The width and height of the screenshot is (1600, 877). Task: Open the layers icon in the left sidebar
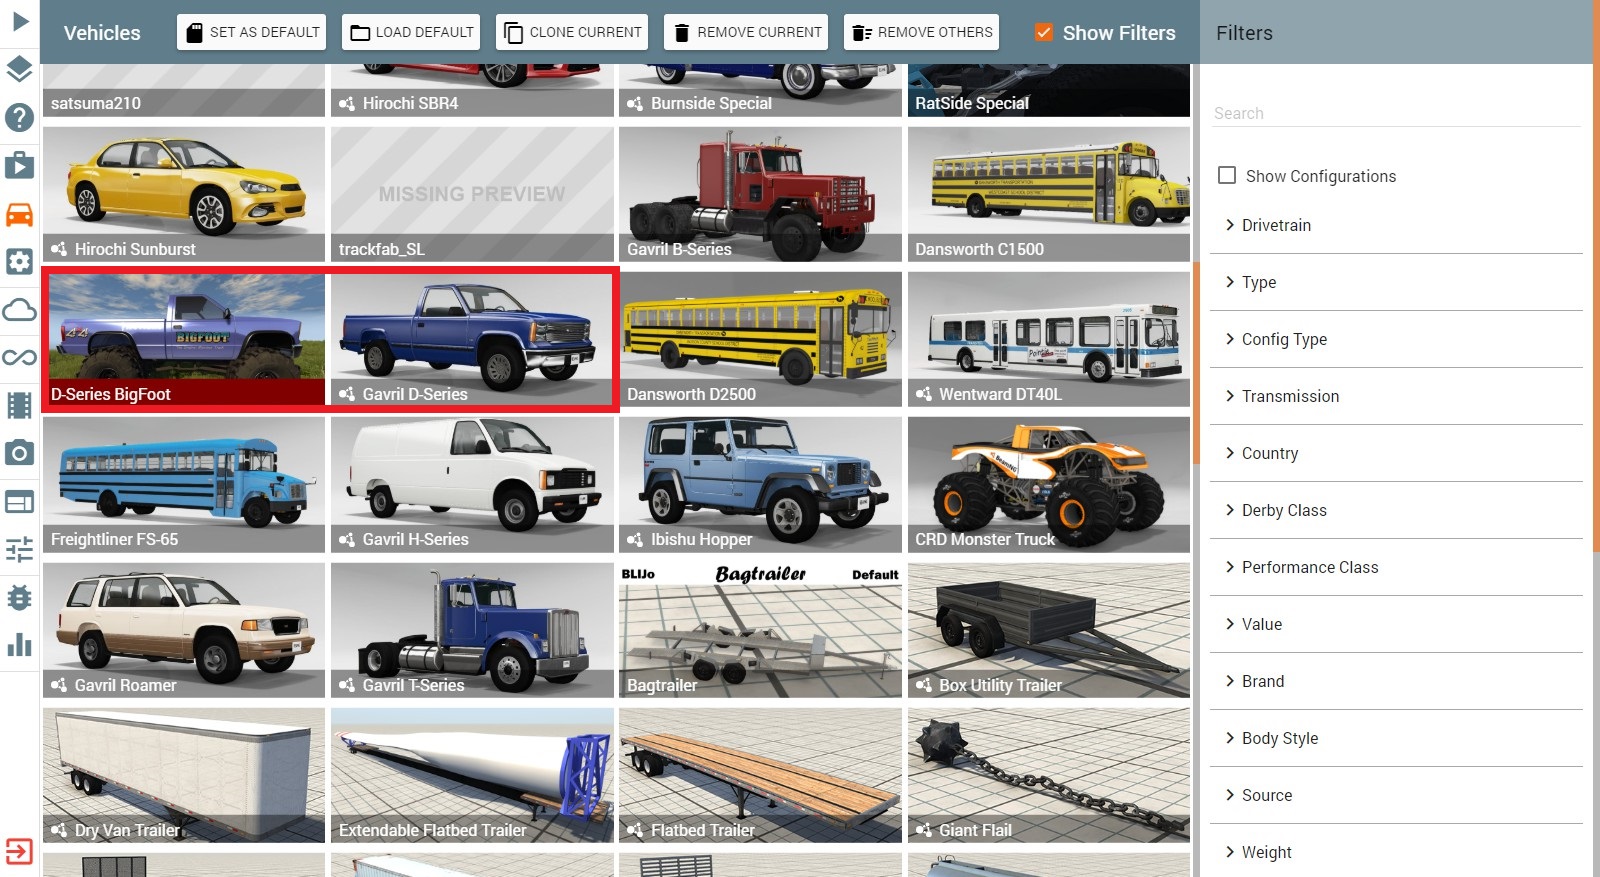20,69
